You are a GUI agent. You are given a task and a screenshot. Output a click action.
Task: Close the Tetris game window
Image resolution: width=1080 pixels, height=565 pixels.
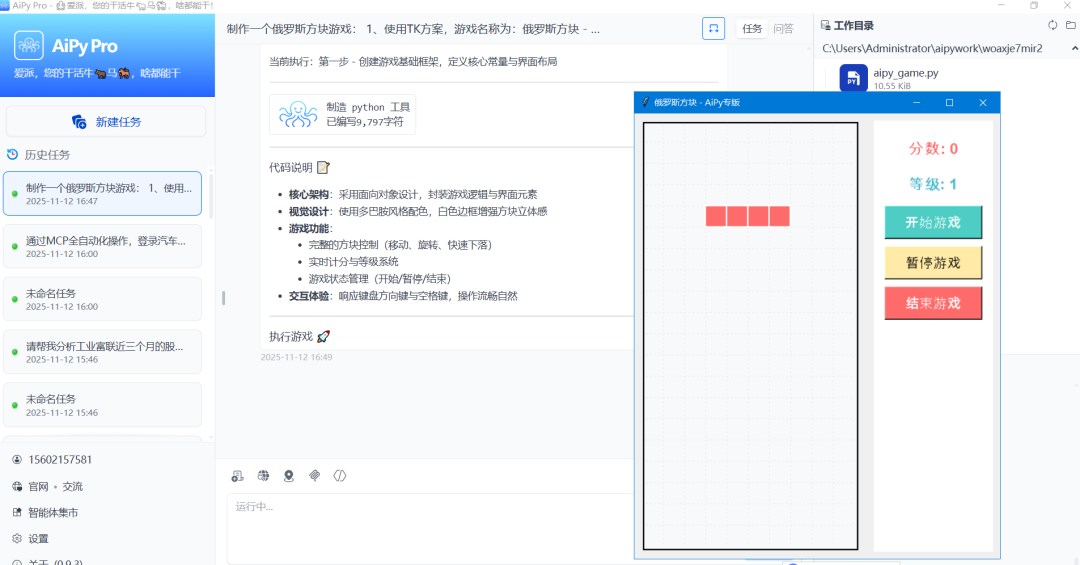[x=983, y=103]
